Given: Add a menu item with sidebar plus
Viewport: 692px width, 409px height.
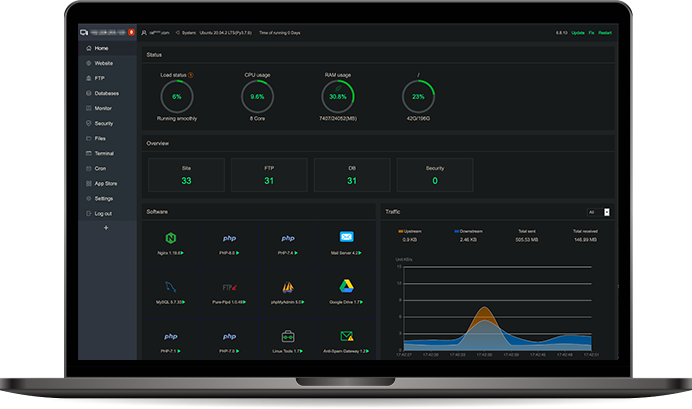Looking at the screenshot, I should pyautogui.click(x=106, y=228).
